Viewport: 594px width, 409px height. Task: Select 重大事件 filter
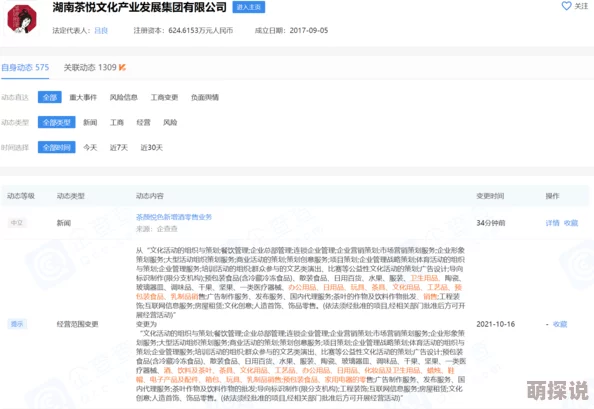pos(83,97)
